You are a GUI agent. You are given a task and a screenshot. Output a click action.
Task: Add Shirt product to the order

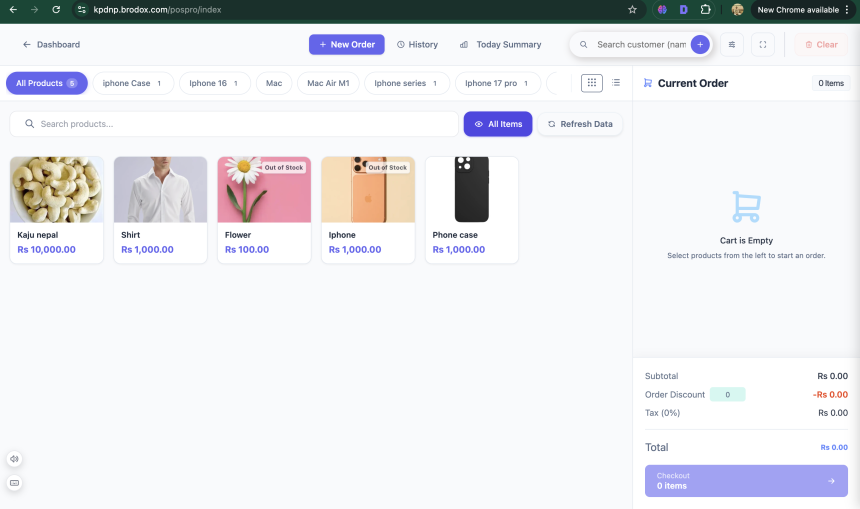click(x=160, y=210)
